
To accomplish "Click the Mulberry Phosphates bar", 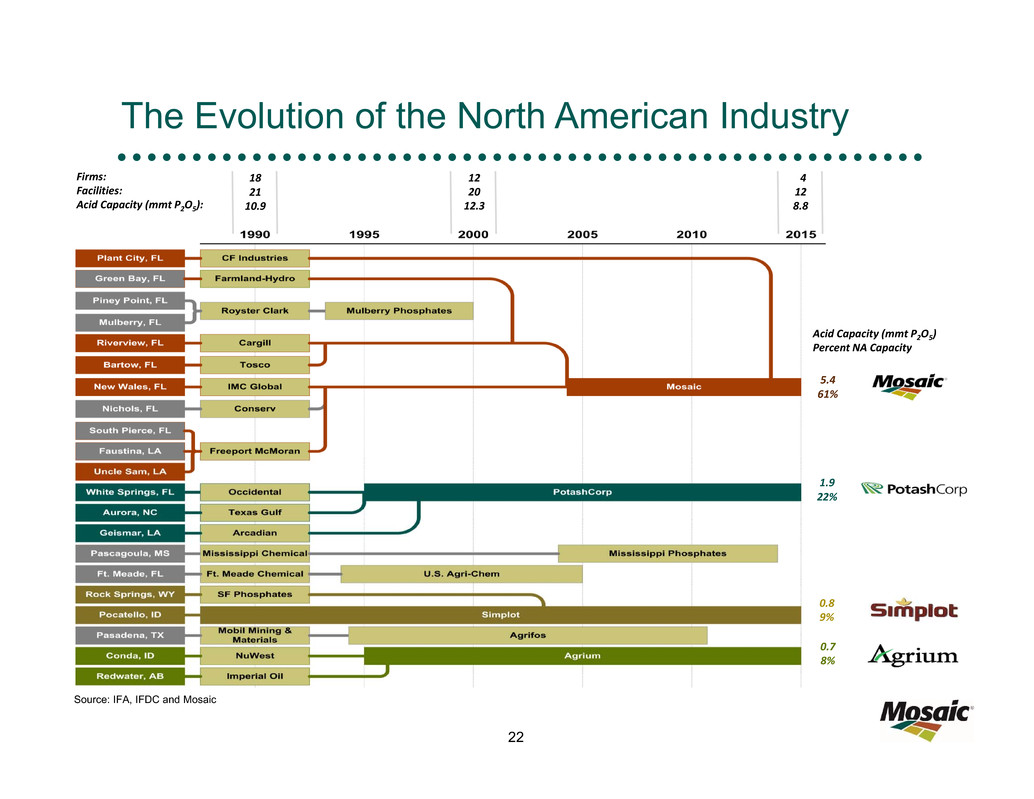I will (399, 311).
